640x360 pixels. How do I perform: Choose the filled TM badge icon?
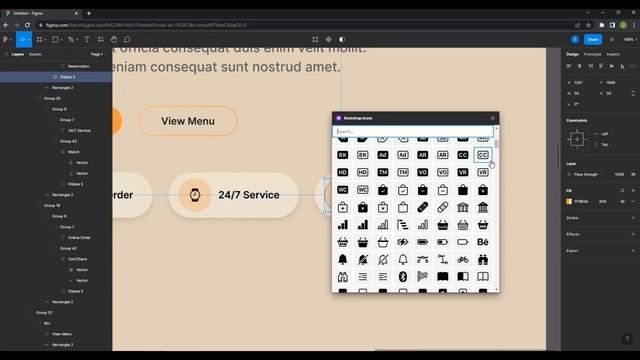(x=382, y=172)
